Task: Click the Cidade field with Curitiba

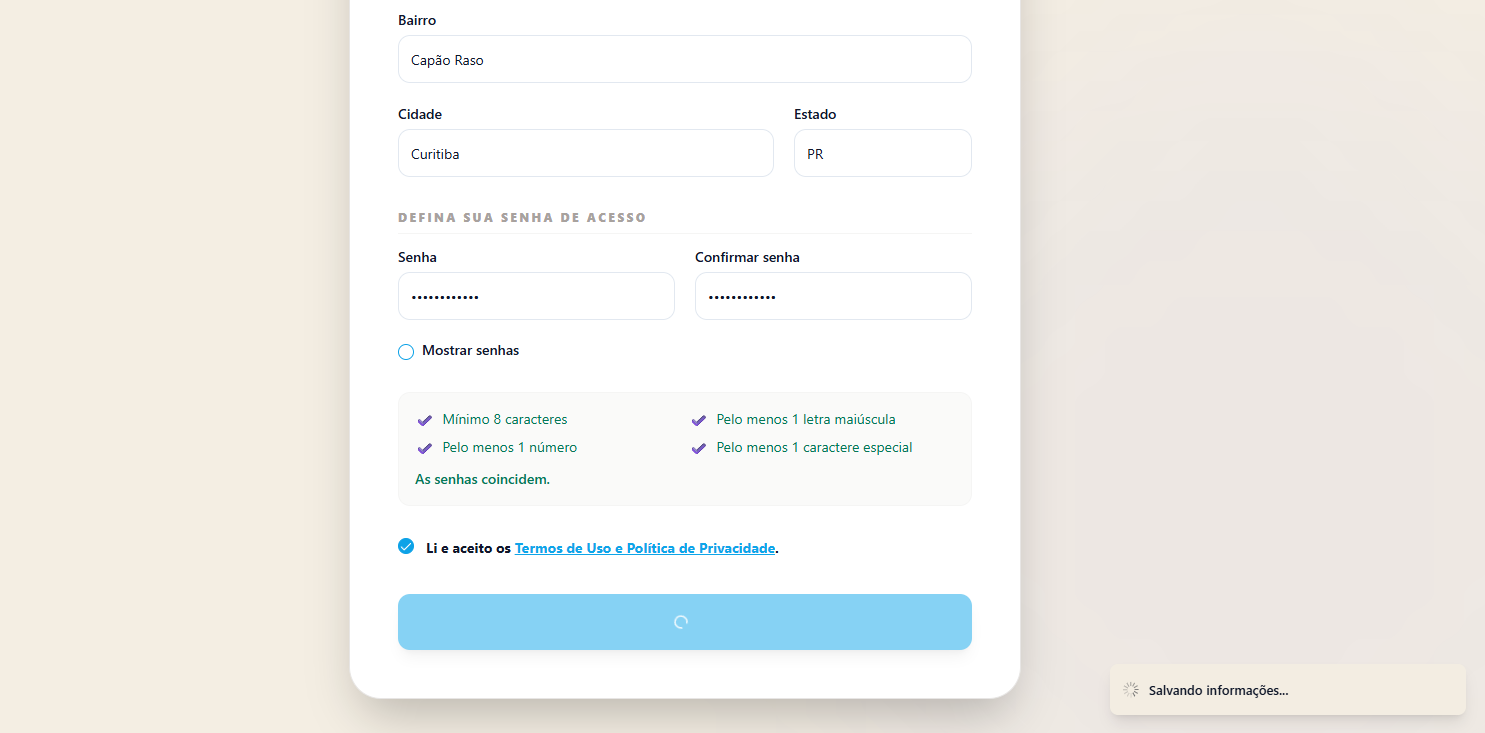Action: (585, 154)
